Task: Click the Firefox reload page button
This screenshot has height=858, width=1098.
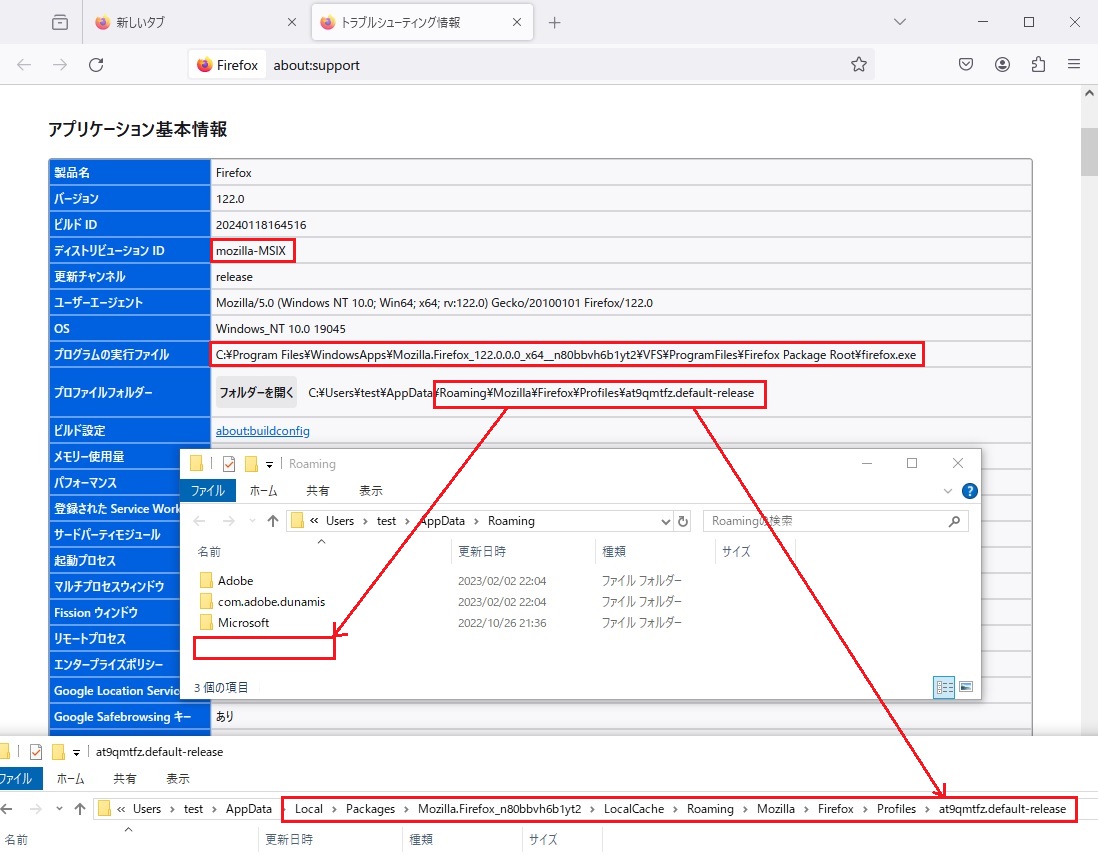Action: [x=96, y=65]
